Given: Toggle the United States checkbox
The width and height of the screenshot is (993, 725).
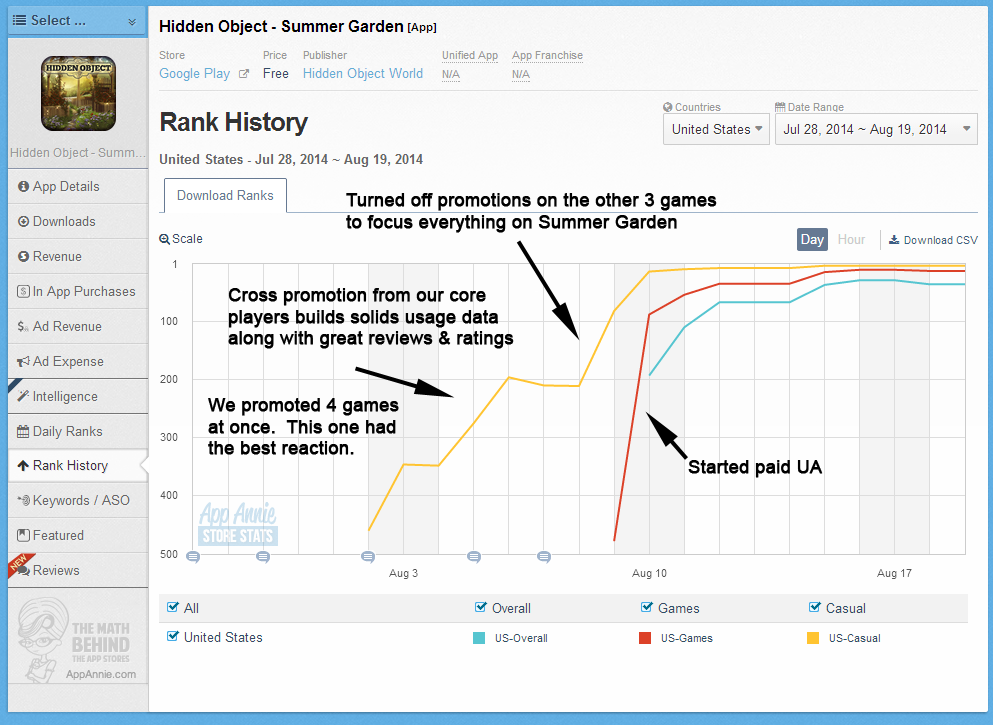Looking at the screenshot, I should (172, 636).
